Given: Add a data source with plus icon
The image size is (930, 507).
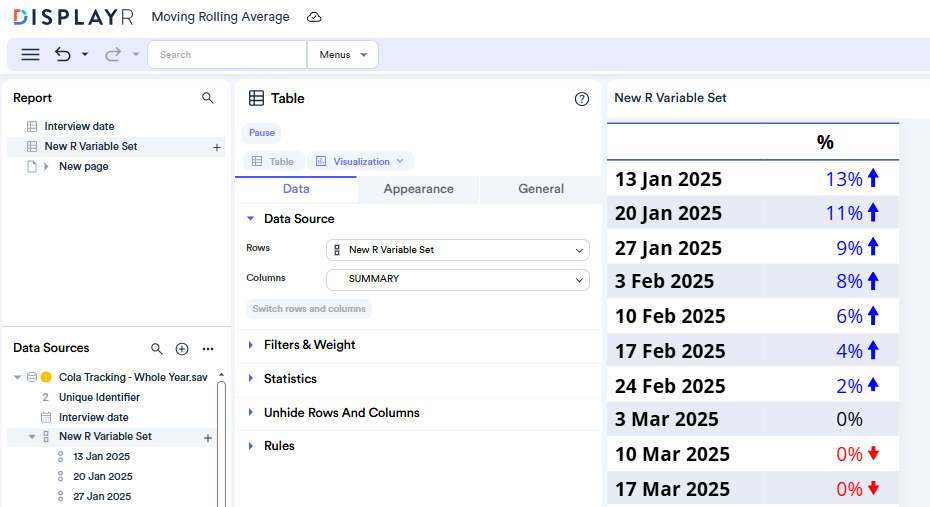Looking at the screenshot, I should pyautogui.click(x=182, y=349).
